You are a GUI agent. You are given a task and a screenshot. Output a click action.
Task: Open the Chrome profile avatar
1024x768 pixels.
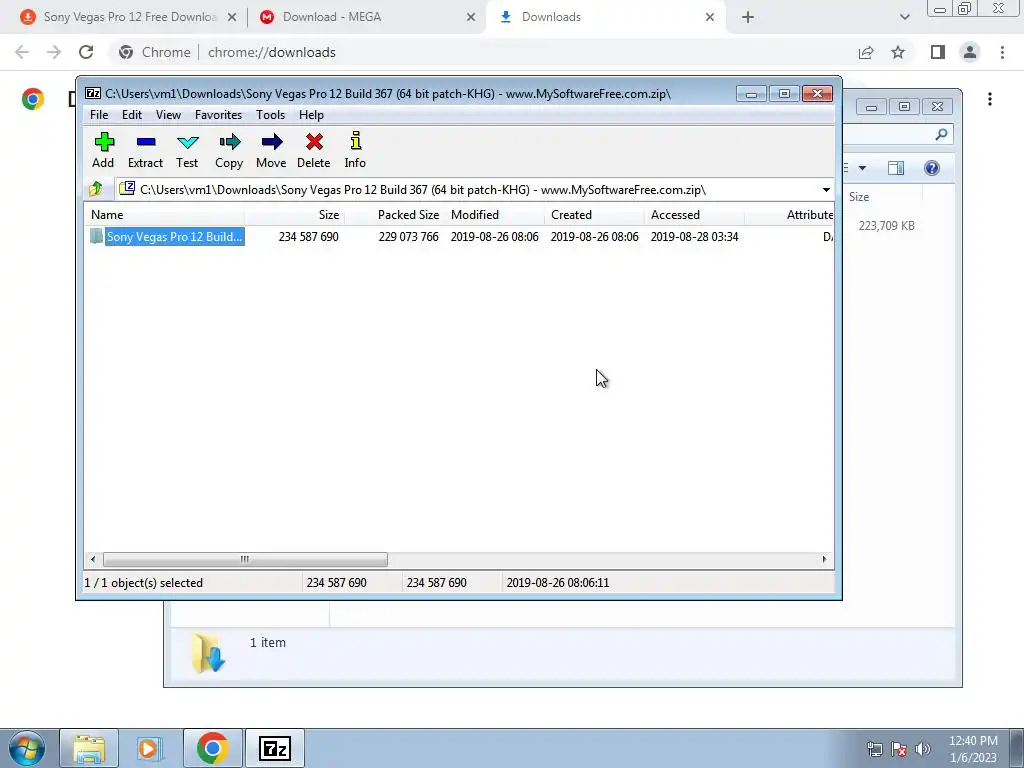pyautogui.click(x=970, y=52)
